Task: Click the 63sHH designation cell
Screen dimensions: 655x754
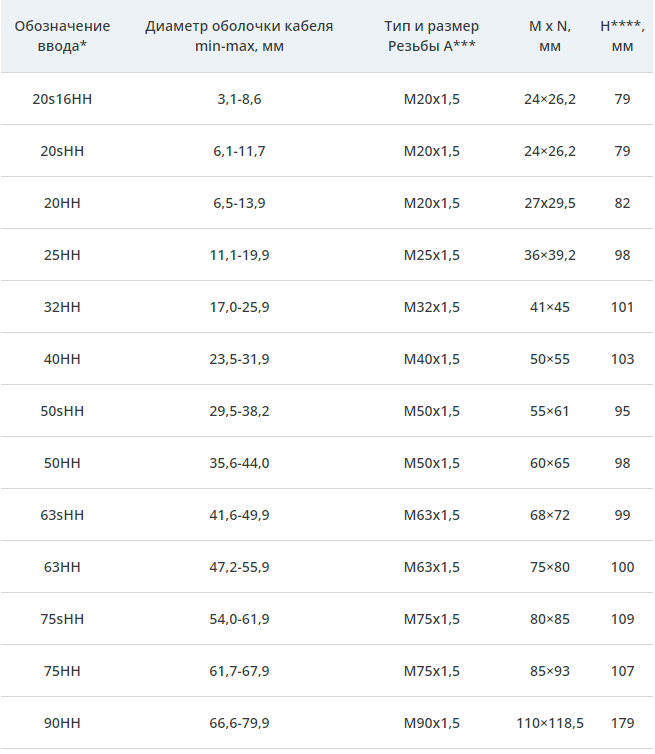Action: 62,515
